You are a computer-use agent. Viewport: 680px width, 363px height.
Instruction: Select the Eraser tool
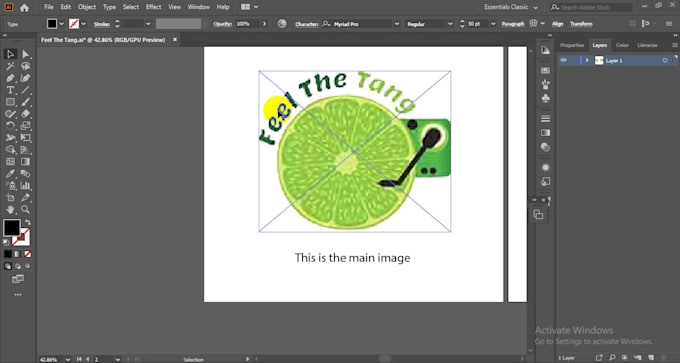pyautogui.click(x=26, y=114)
